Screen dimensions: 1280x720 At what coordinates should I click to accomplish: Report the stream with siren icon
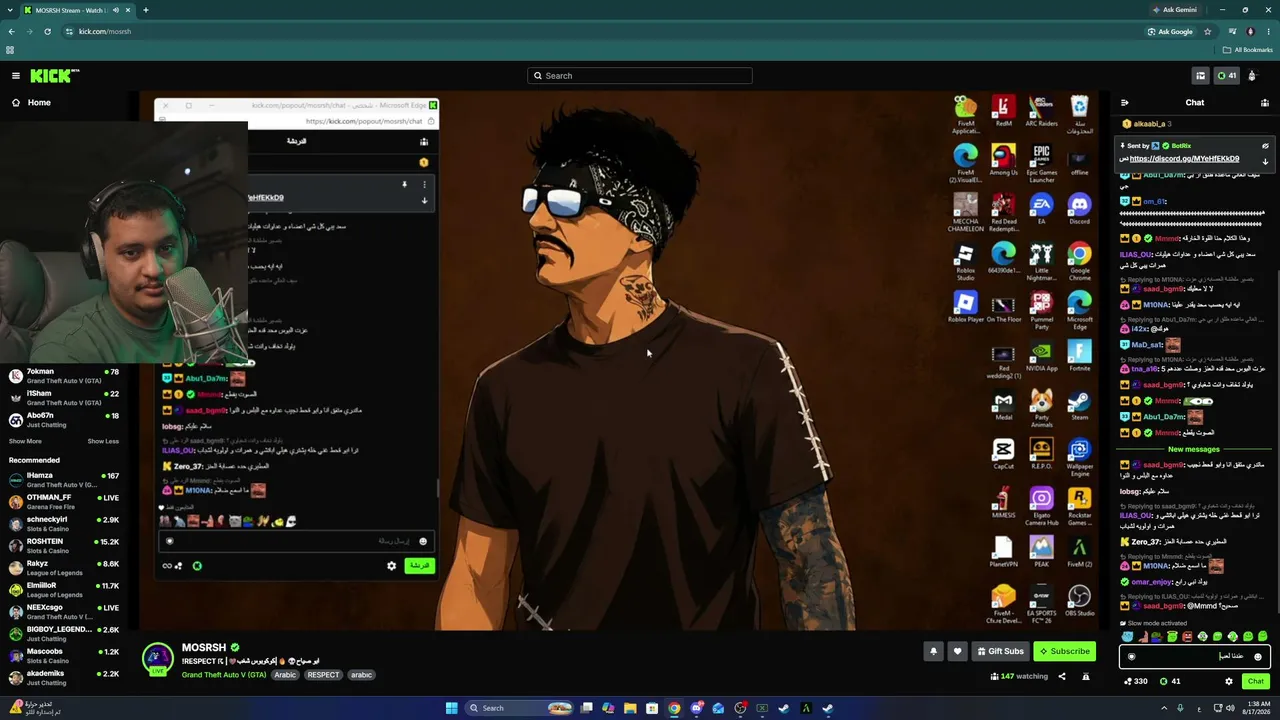tap(1086, 677)
